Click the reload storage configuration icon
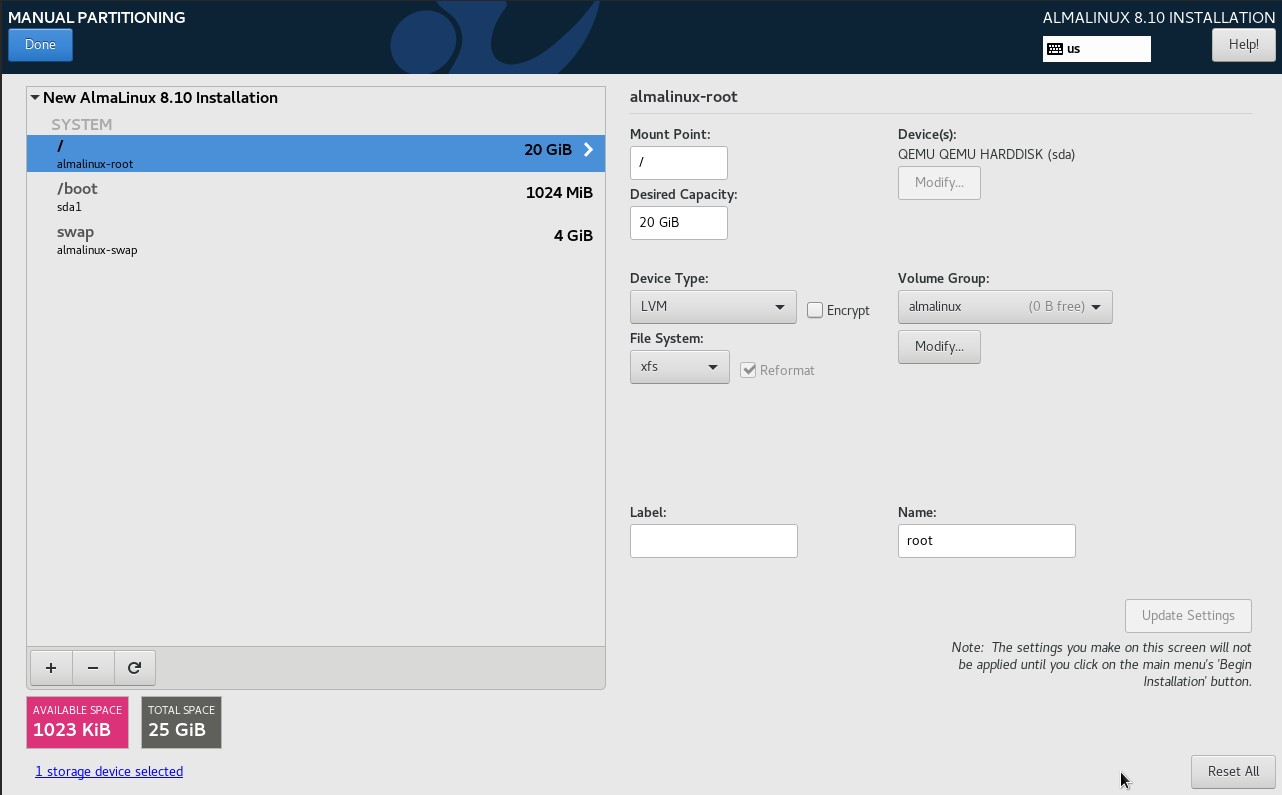1282x795 pixels. pos(134,668)
